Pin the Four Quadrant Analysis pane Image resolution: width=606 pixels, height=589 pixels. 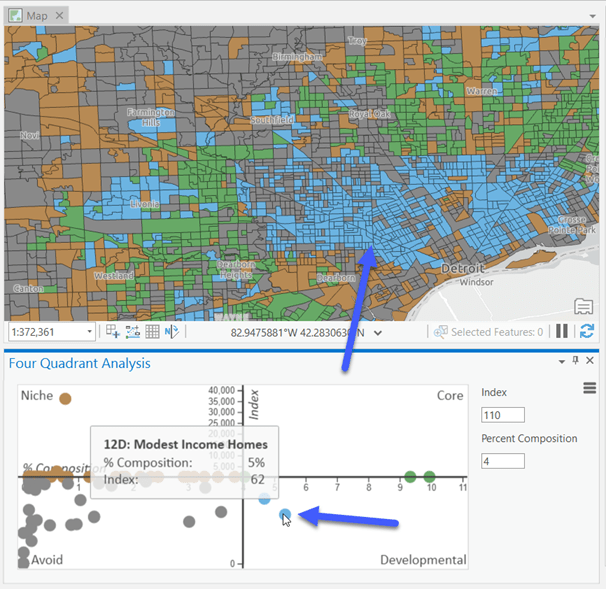pos(575,361)
